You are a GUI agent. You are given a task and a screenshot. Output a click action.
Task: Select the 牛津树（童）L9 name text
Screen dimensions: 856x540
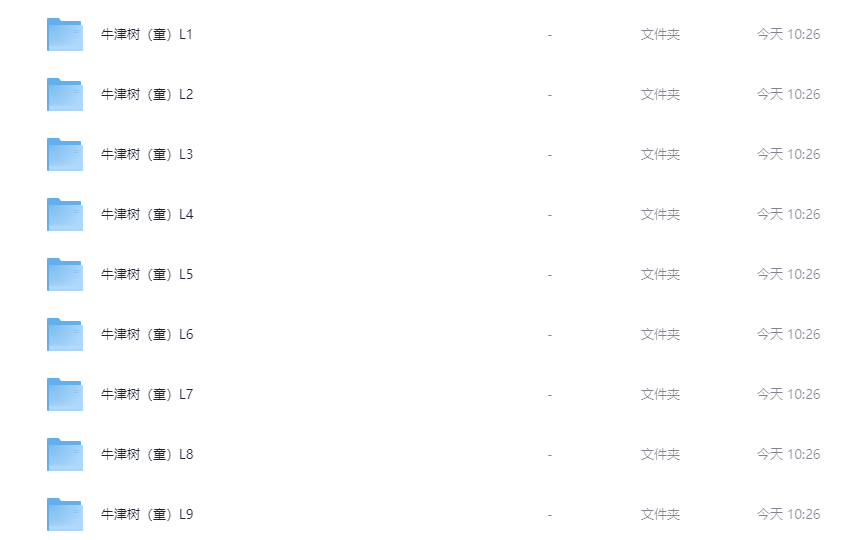coord(147,515)
